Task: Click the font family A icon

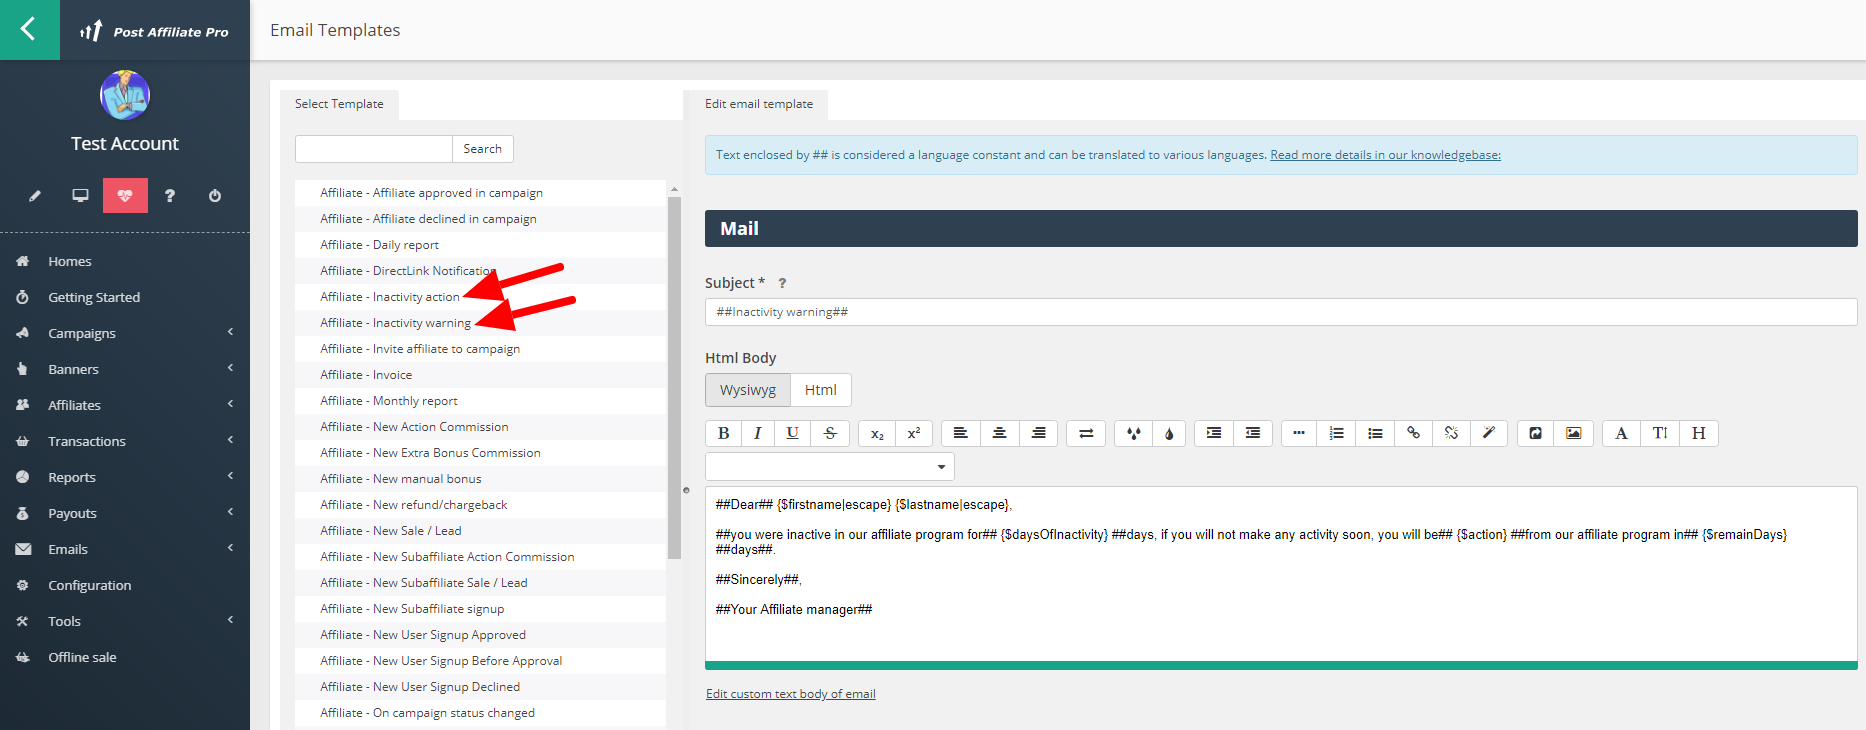Action: click(x=1621, y=433)
